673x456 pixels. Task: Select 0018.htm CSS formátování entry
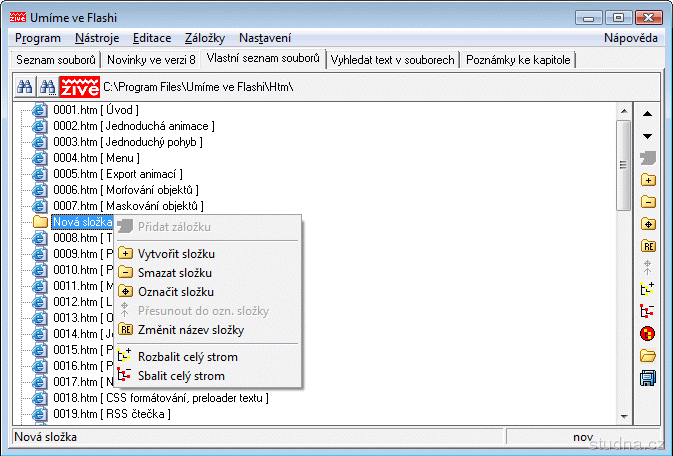pyautogui.click(x=161, y=398)
